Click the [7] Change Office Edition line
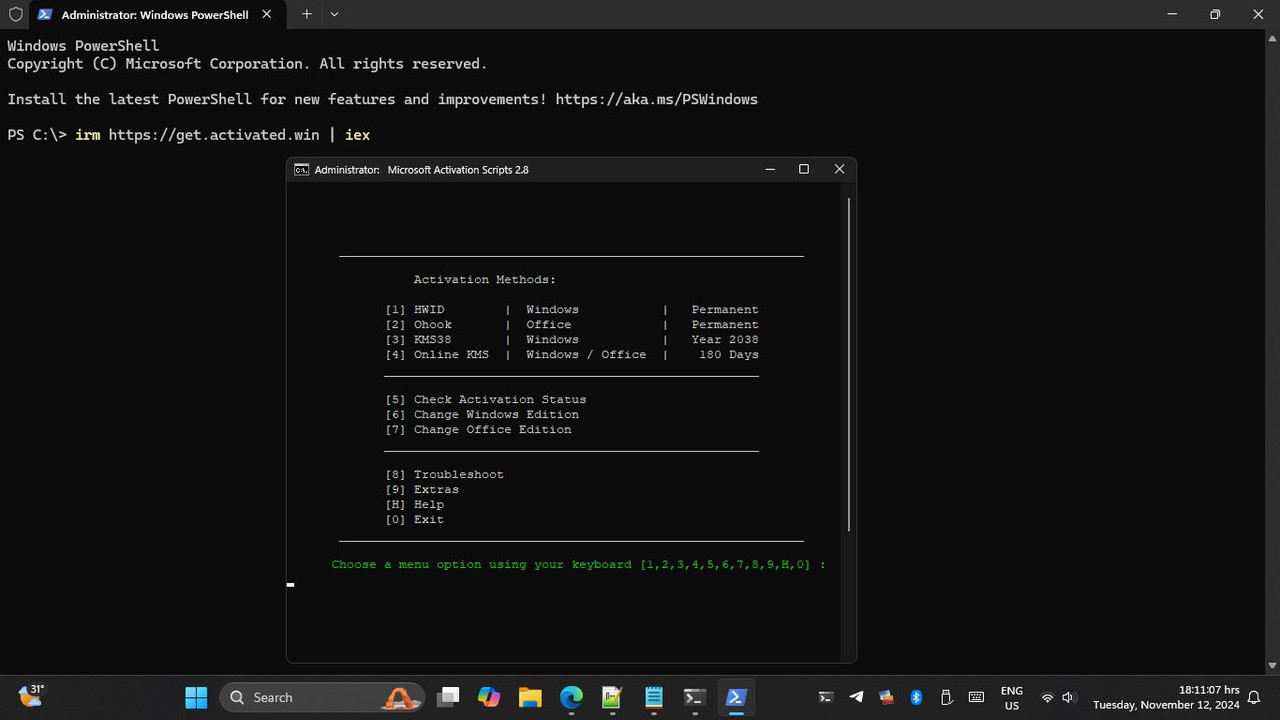The width and height of the screenshot is (1280, 720). click(x=479, y=430)
